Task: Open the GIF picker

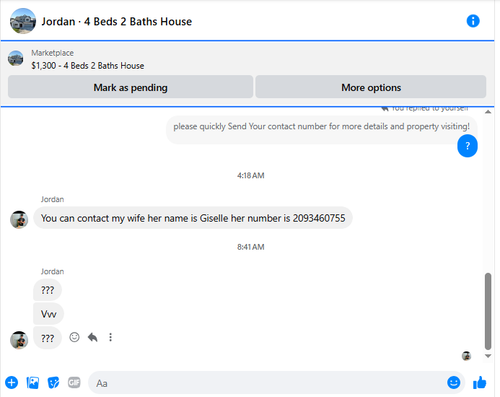Action: click(74, 382)
